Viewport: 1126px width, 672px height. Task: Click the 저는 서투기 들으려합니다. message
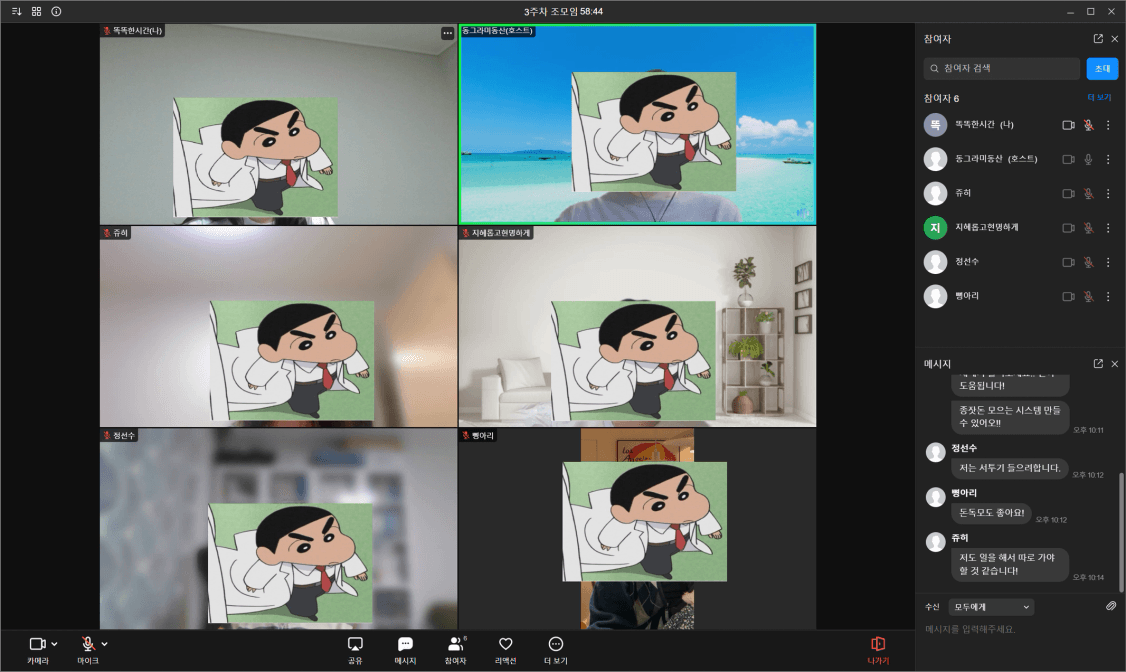click(x=1010, y=468)
